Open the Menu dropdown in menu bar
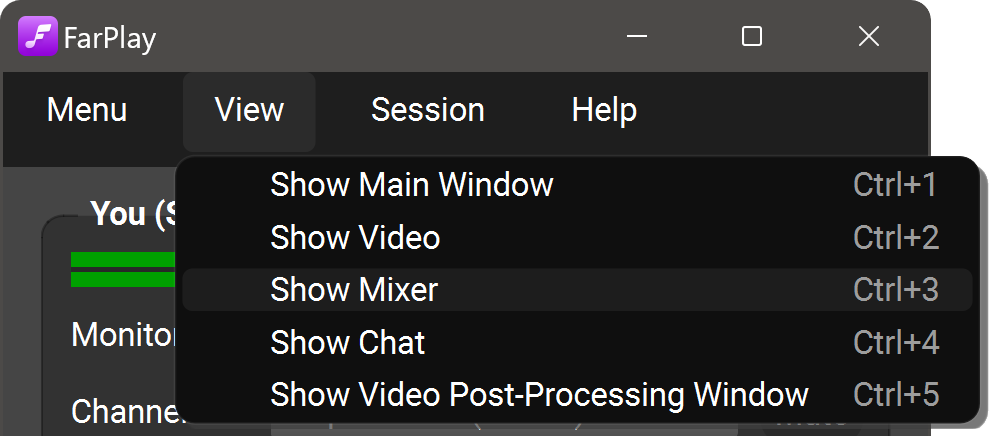Screen dimensions: 991x436 [87, 110]
